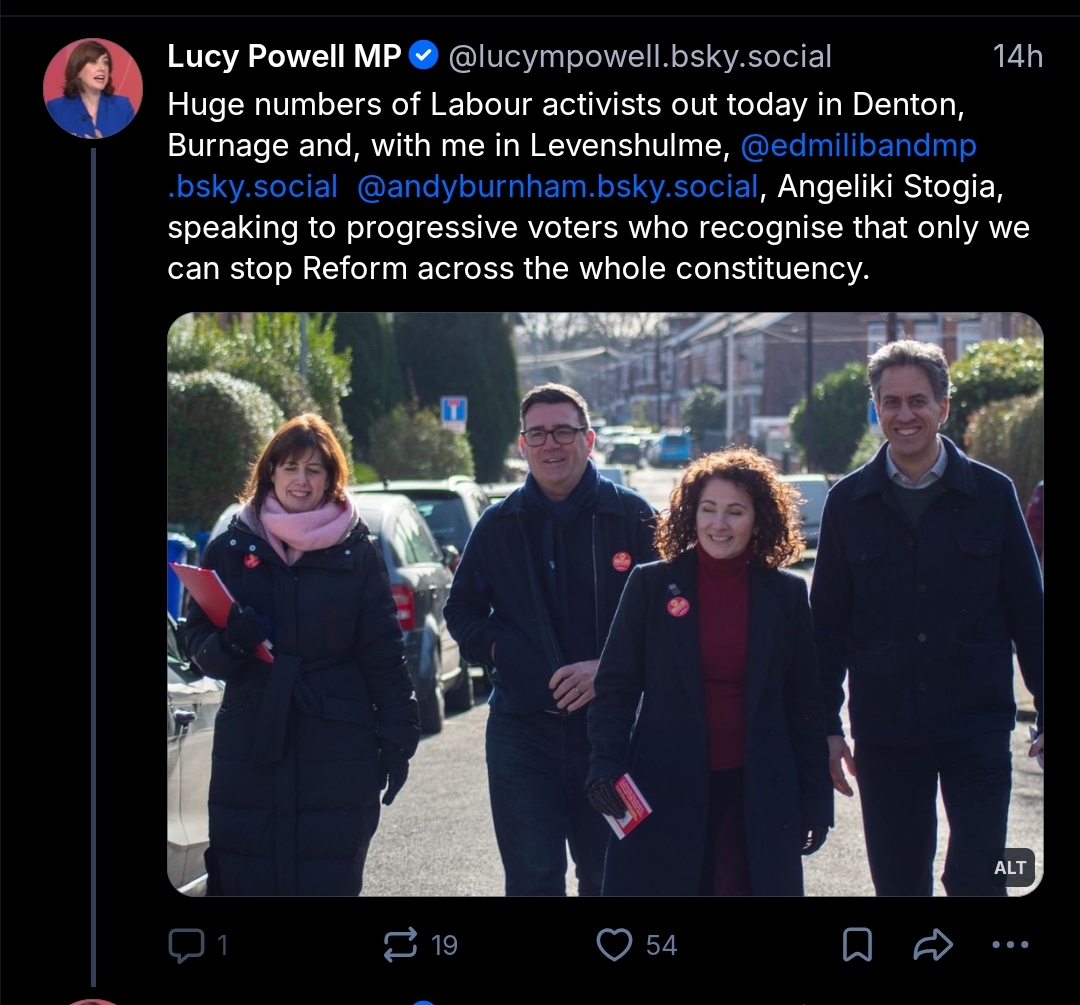
Task: Open the @andyburnham.bsky.social mention
Action: tap(557, 187)
